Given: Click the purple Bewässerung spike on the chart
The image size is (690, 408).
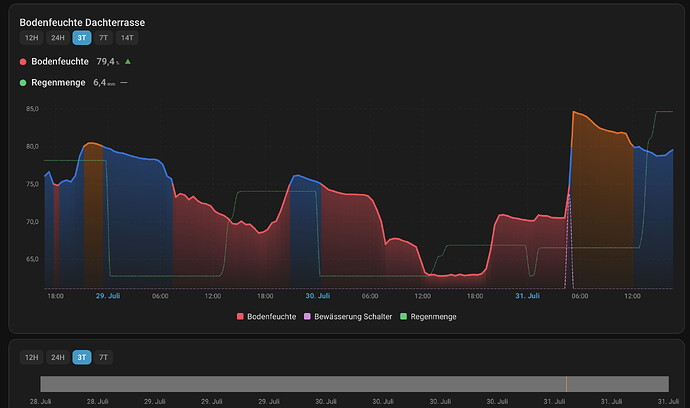Looking at the screenshot, I should click(569, 241).
